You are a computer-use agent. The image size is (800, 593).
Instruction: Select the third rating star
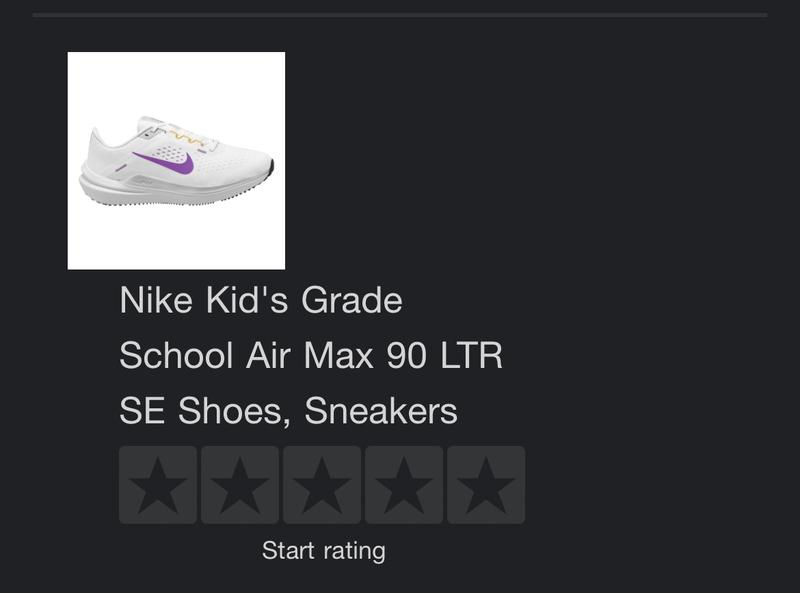[x=322, y=485]
